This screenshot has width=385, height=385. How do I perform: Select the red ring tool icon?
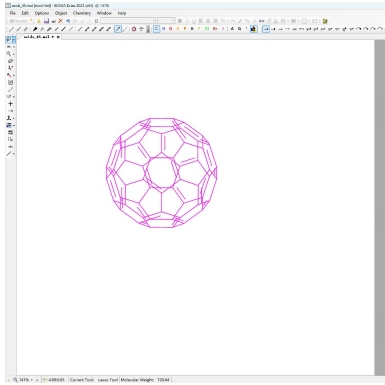click(x=134, y=29)
